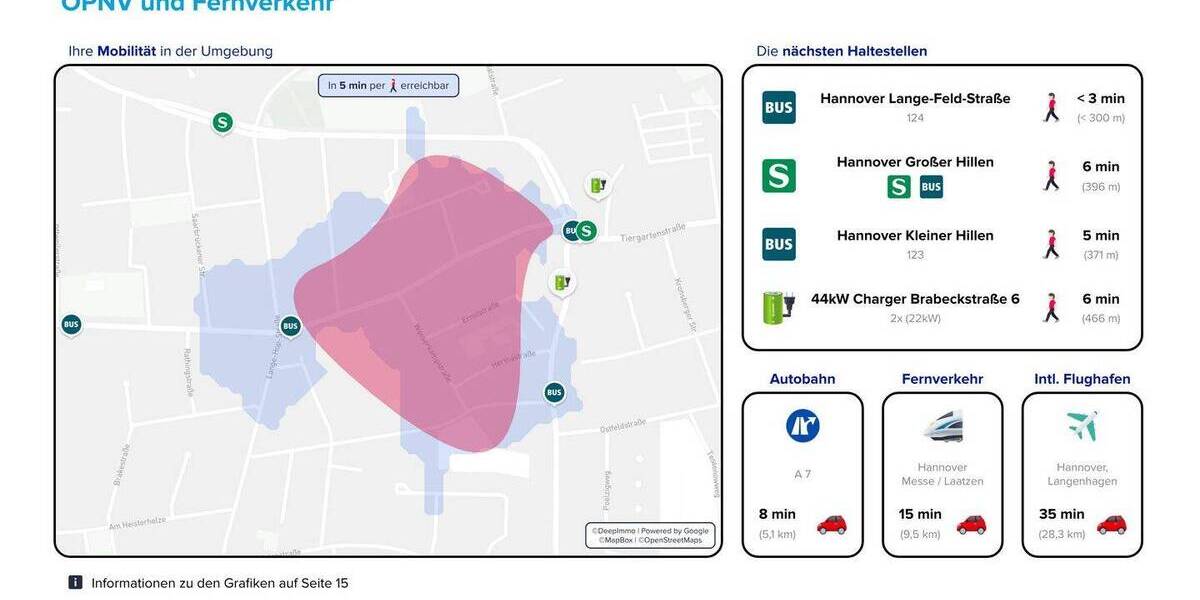Click large S-Bahn icon for Großer Hillen
This screenshot has width=1200, height=600.
(x=779, y=176)
